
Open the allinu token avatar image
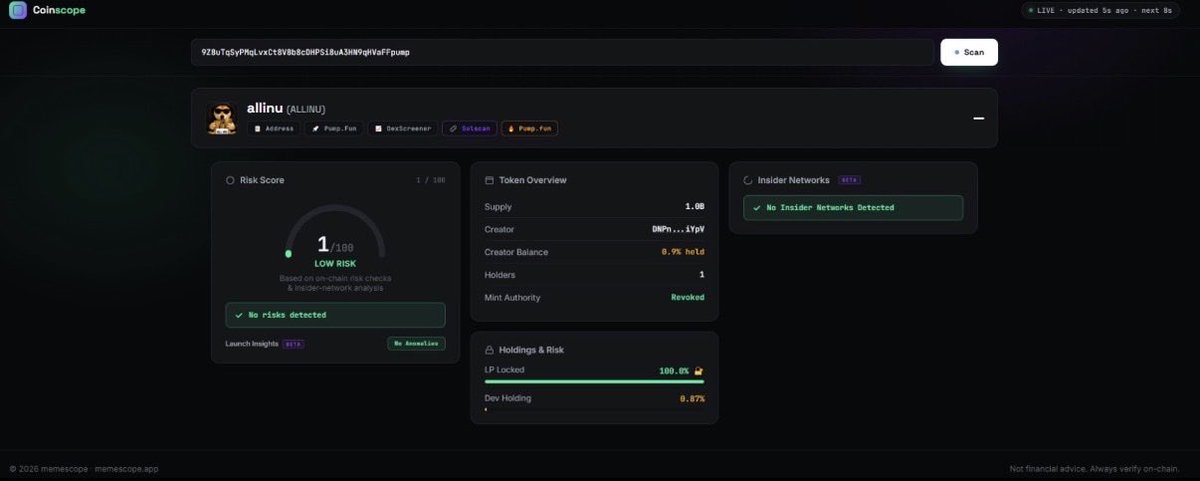pyautogui.click(x=221, y=118)
